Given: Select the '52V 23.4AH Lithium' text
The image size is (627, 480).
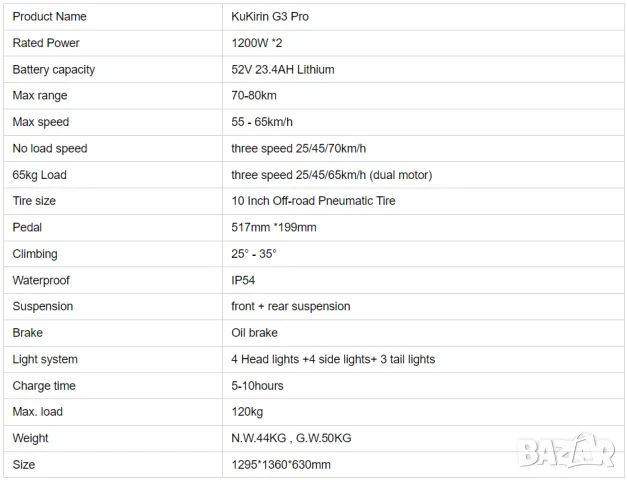Looking at the screenshot, I should (x=282, y=70).
